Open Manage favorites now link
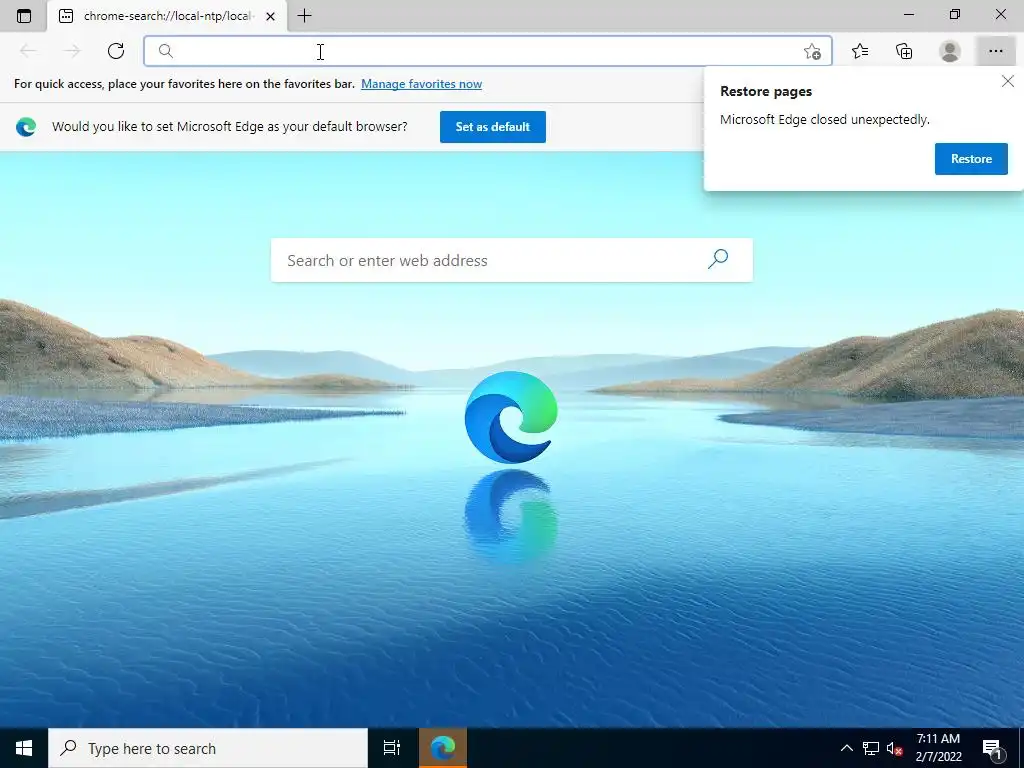Screen dimensions: 1024x768 [421, 84]
